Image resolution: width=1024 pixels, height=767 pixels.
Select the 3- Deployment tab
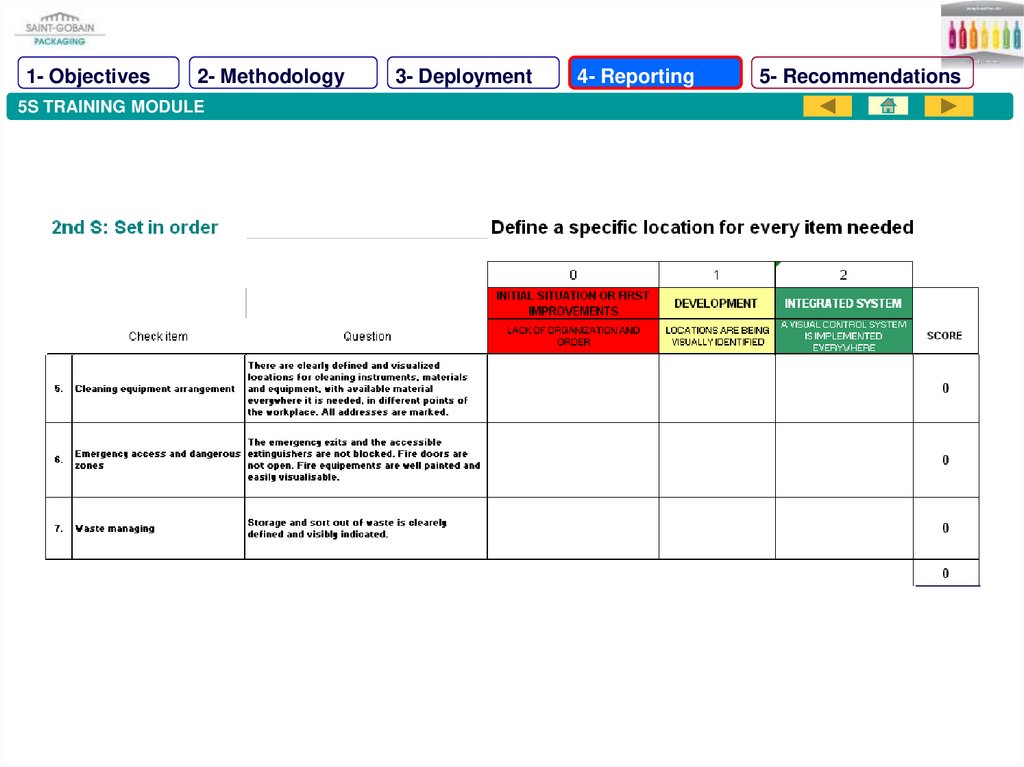tap(473, 75)
